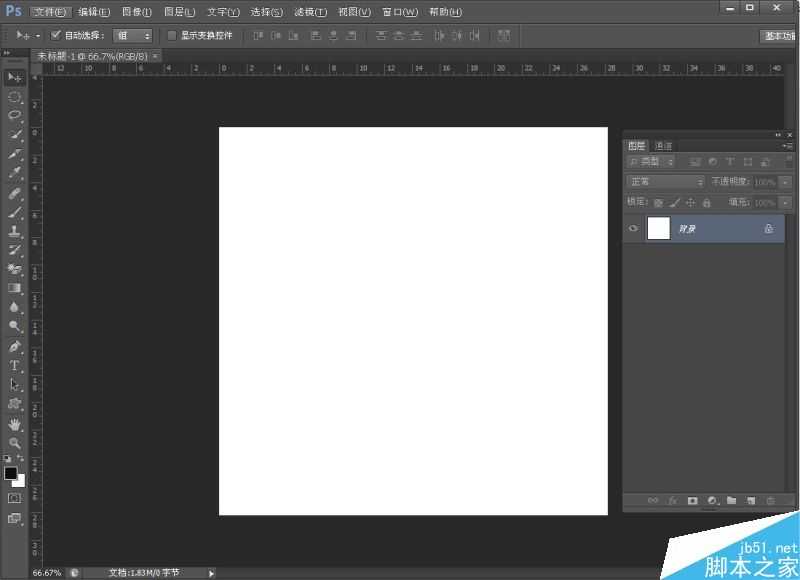Enable the 显示变换控件 checkbox
Image resolution: width=800 pixels, height=580 pixels.
pos(172,35)
